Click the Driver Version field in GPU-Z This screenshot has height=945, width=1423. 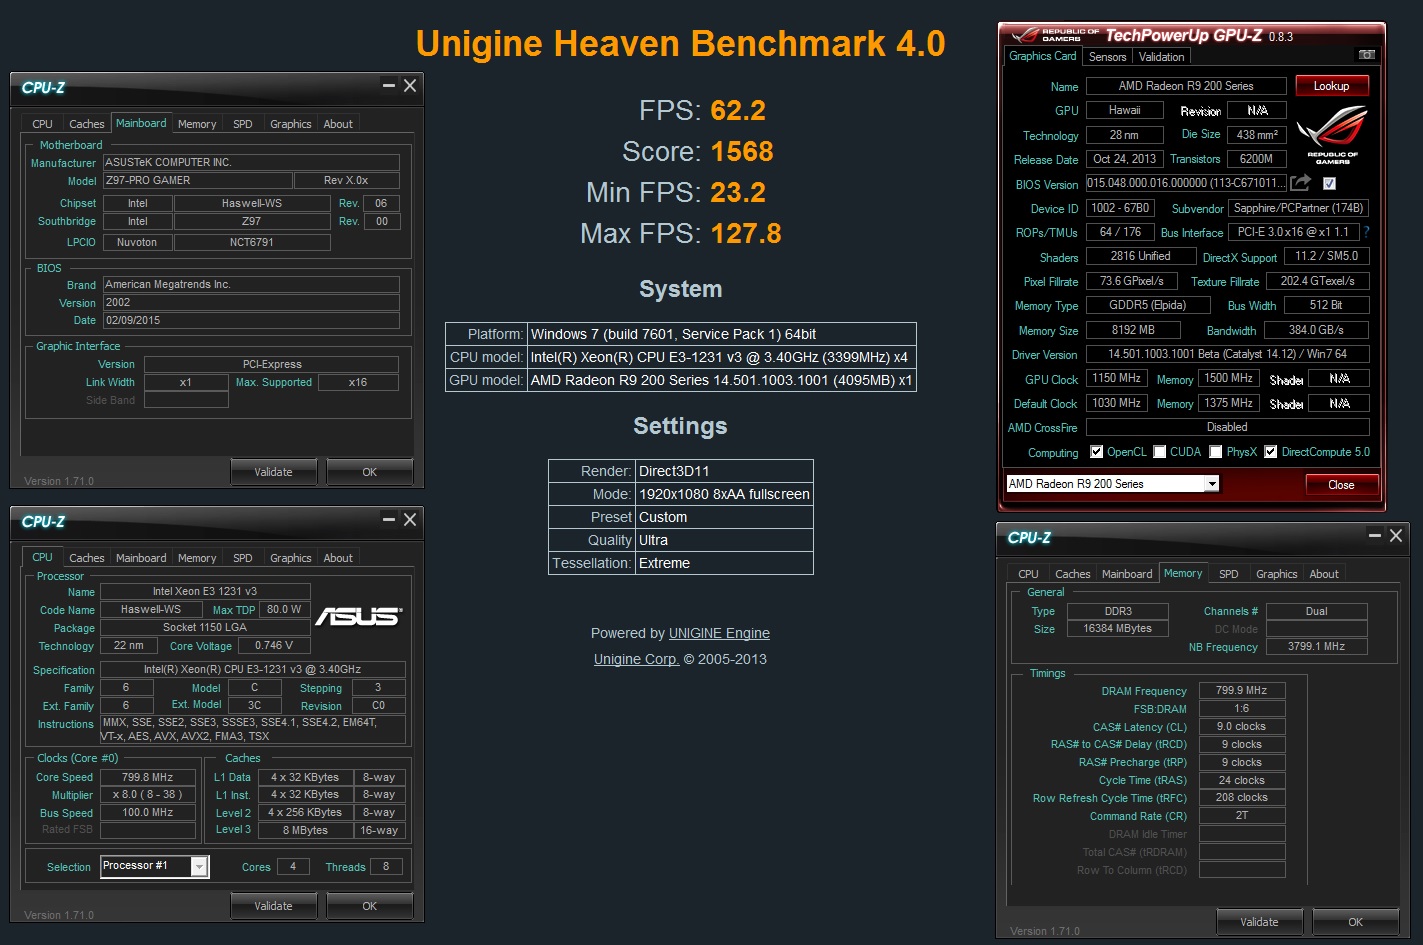click(1227, 354)
